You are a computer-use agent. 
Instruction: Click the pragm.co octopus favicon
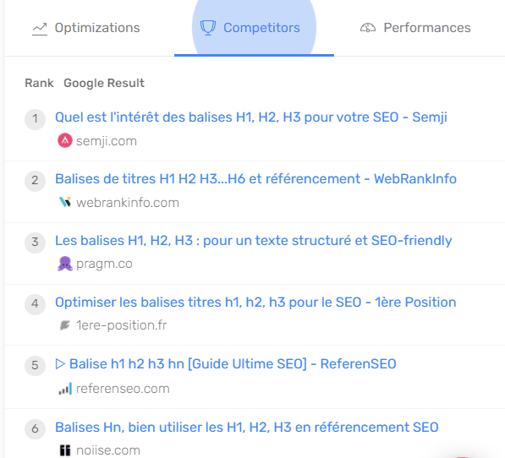[x=65, y=264]
